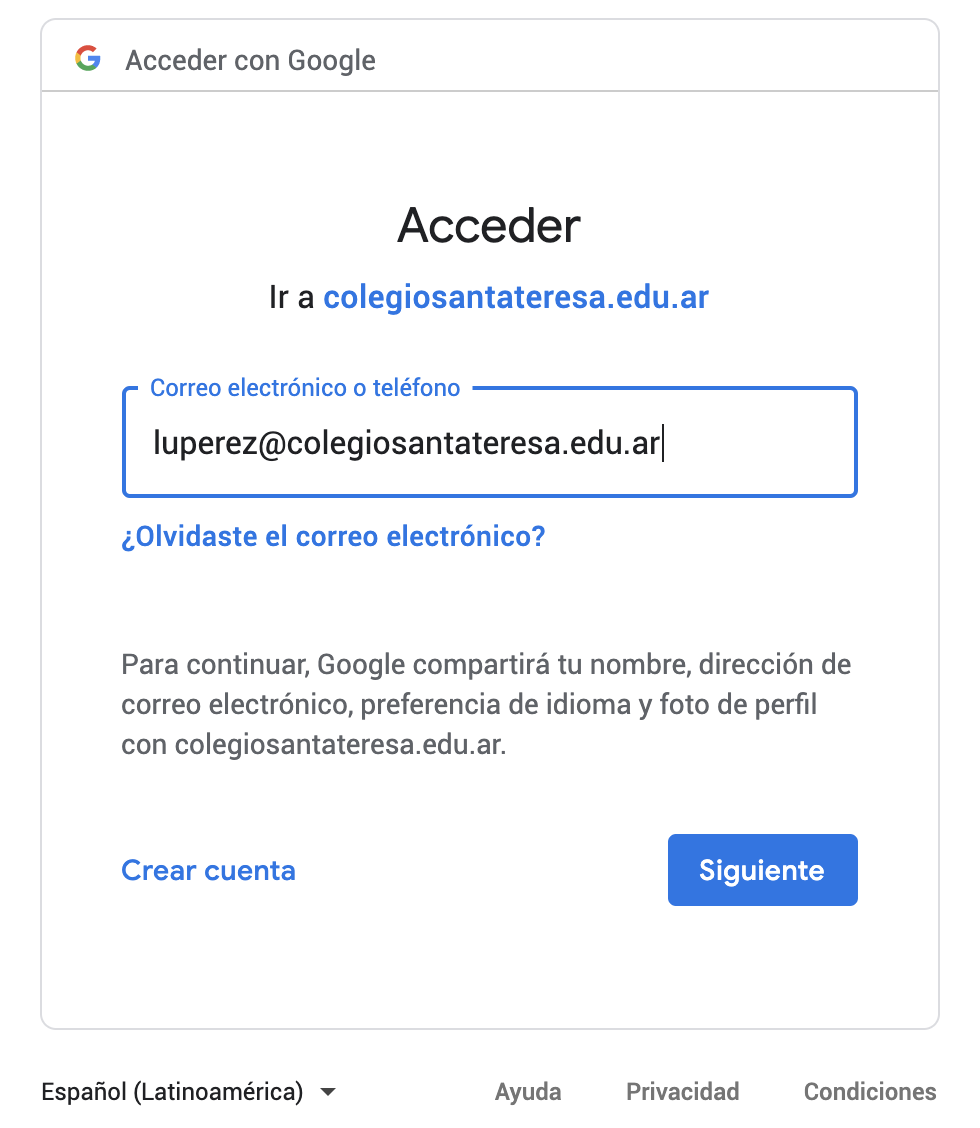
Task: Open the "Condiciones" footer link
Action: click(x=870, y=1092)
